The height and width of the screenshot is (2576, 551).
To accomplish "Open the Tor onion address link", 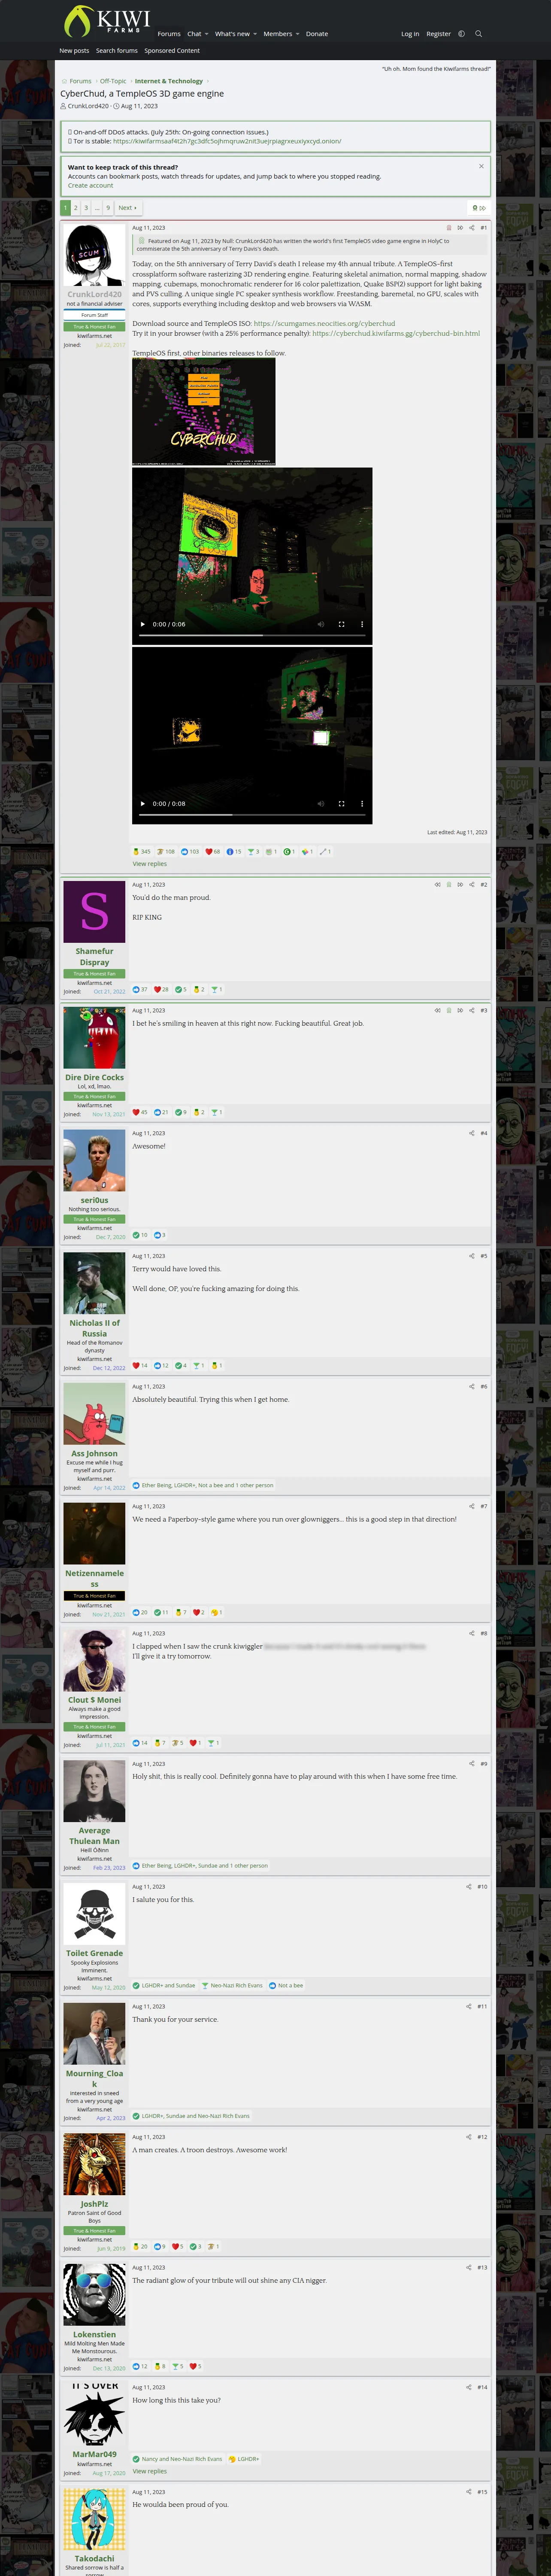I will (x=227, y=141).
